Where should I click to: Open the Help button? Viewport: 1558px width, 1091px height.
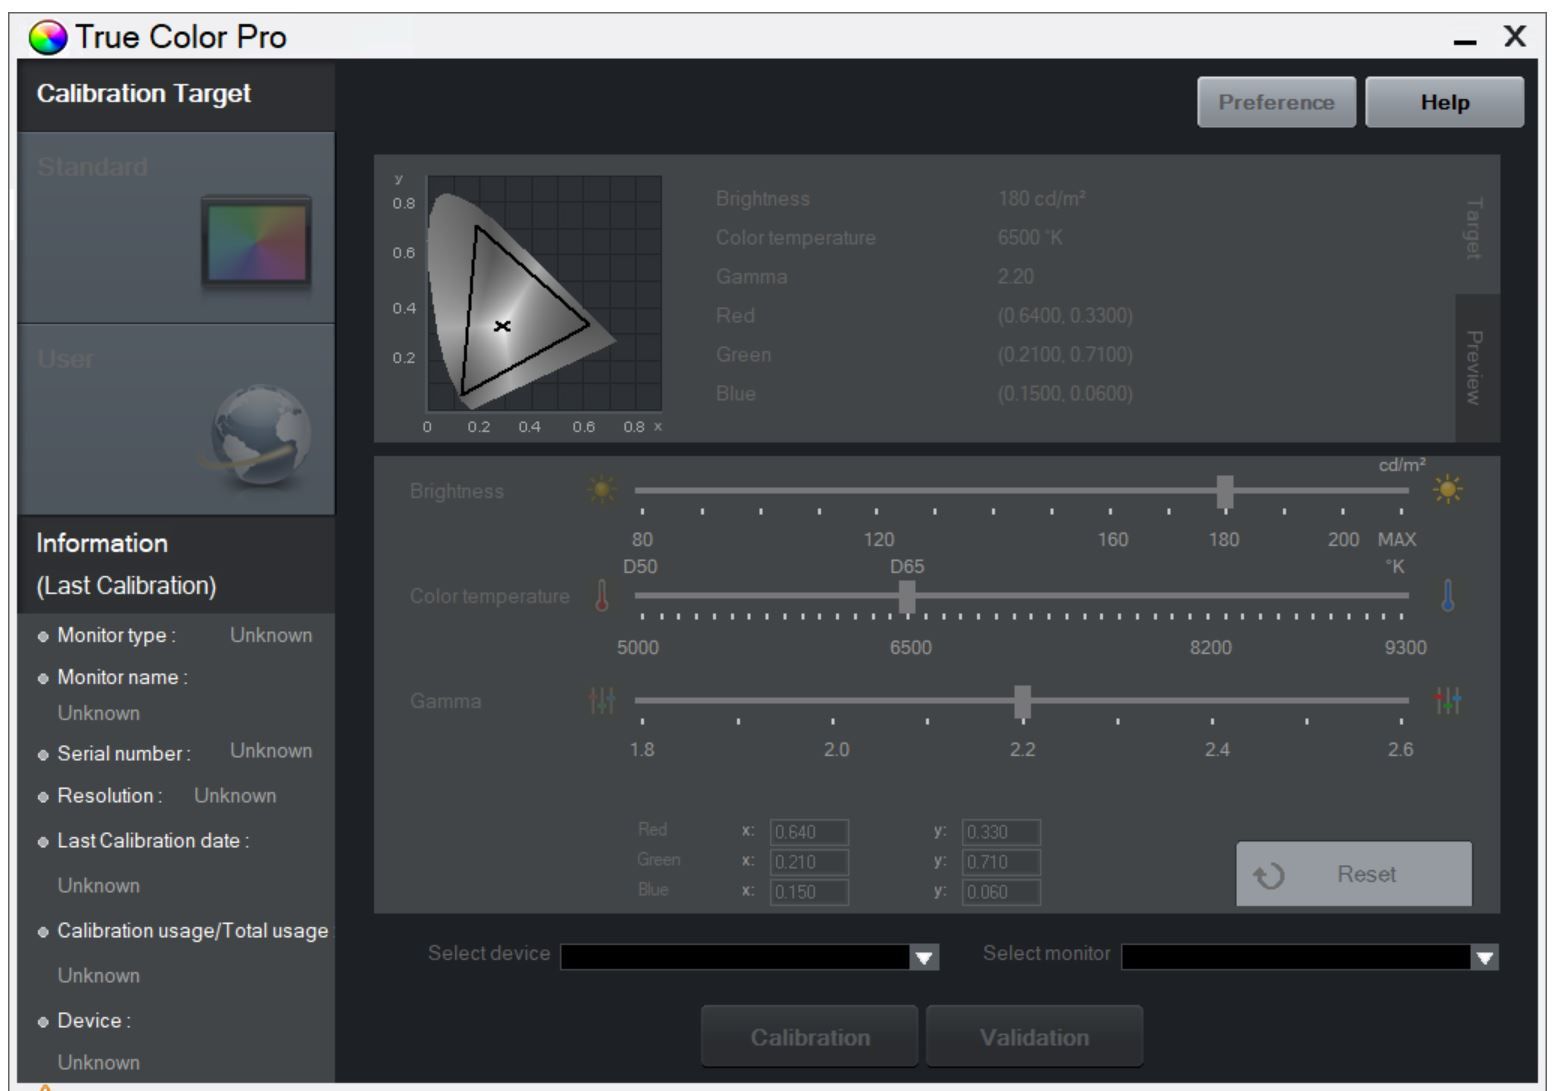pyautogui.click(x=1445, y=102)
